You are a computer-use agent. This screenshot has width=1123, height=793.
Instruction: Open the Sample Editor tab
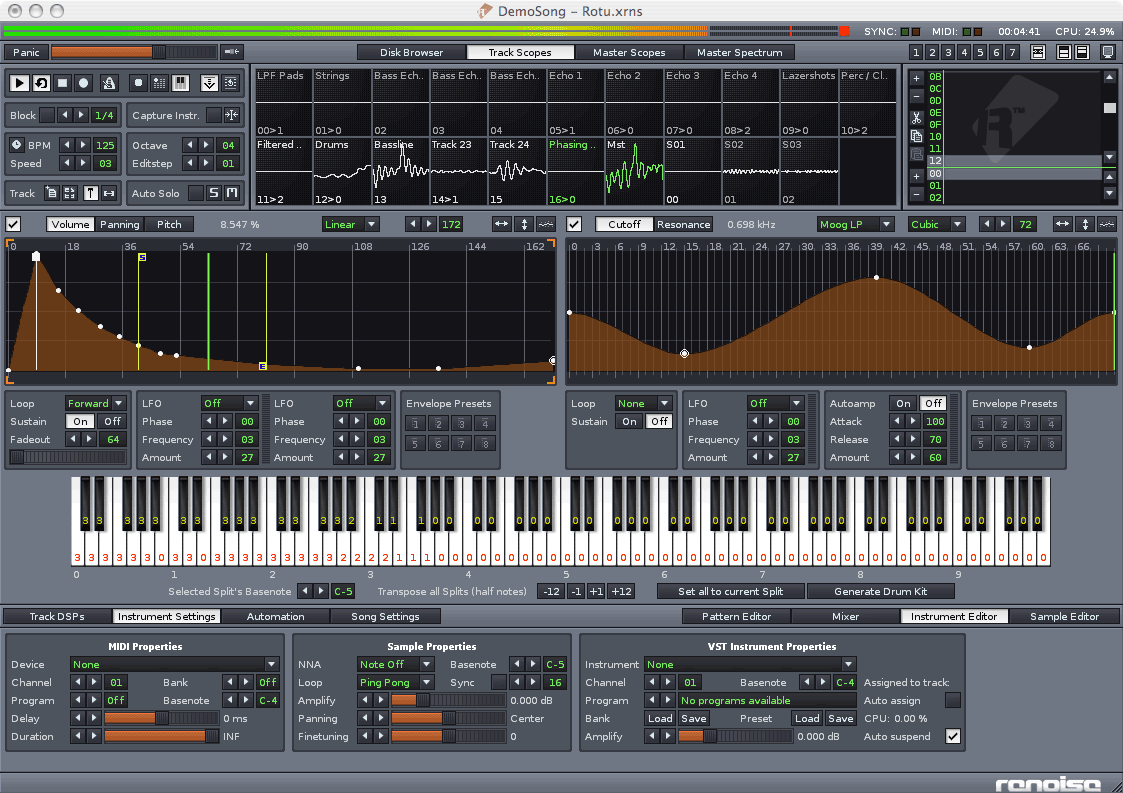point(1064,616)
